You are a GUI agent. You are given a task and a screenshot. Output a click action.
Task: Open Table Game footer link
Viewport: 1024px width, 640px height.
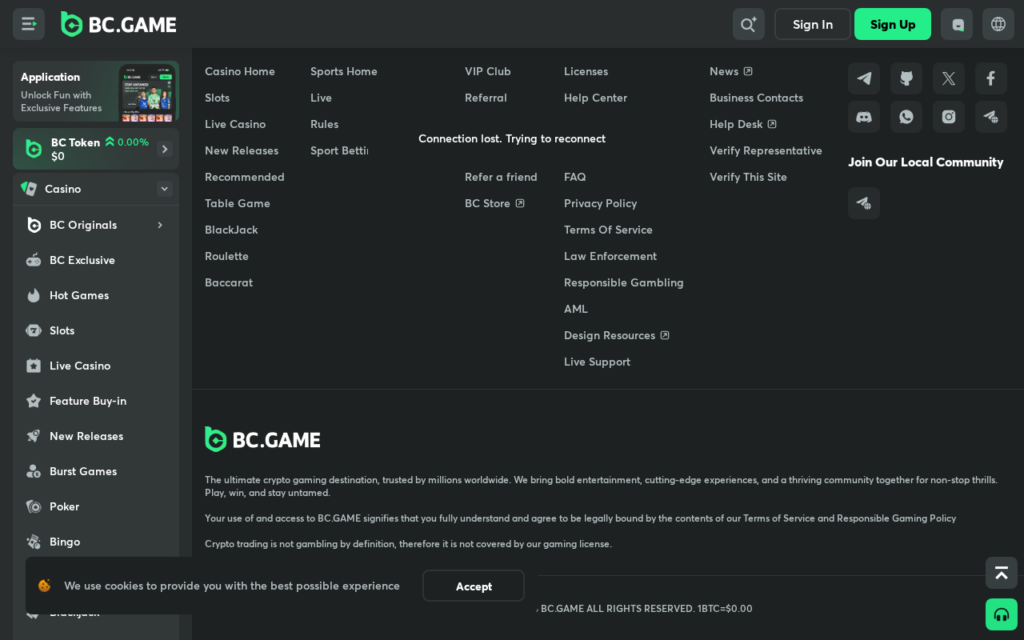coord(237,204)
